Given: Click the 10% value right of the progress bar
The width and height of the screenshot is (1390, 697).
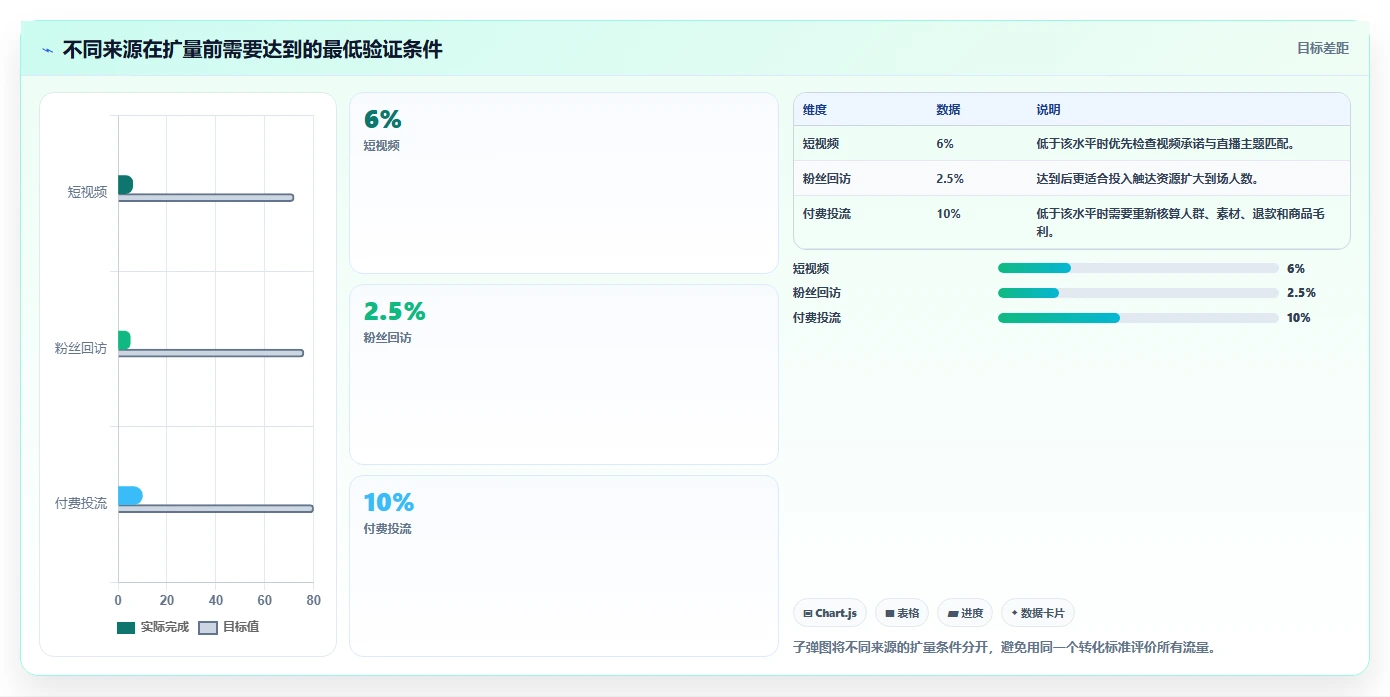Looking at the screenshot, I should click(x=1299, y=318).
